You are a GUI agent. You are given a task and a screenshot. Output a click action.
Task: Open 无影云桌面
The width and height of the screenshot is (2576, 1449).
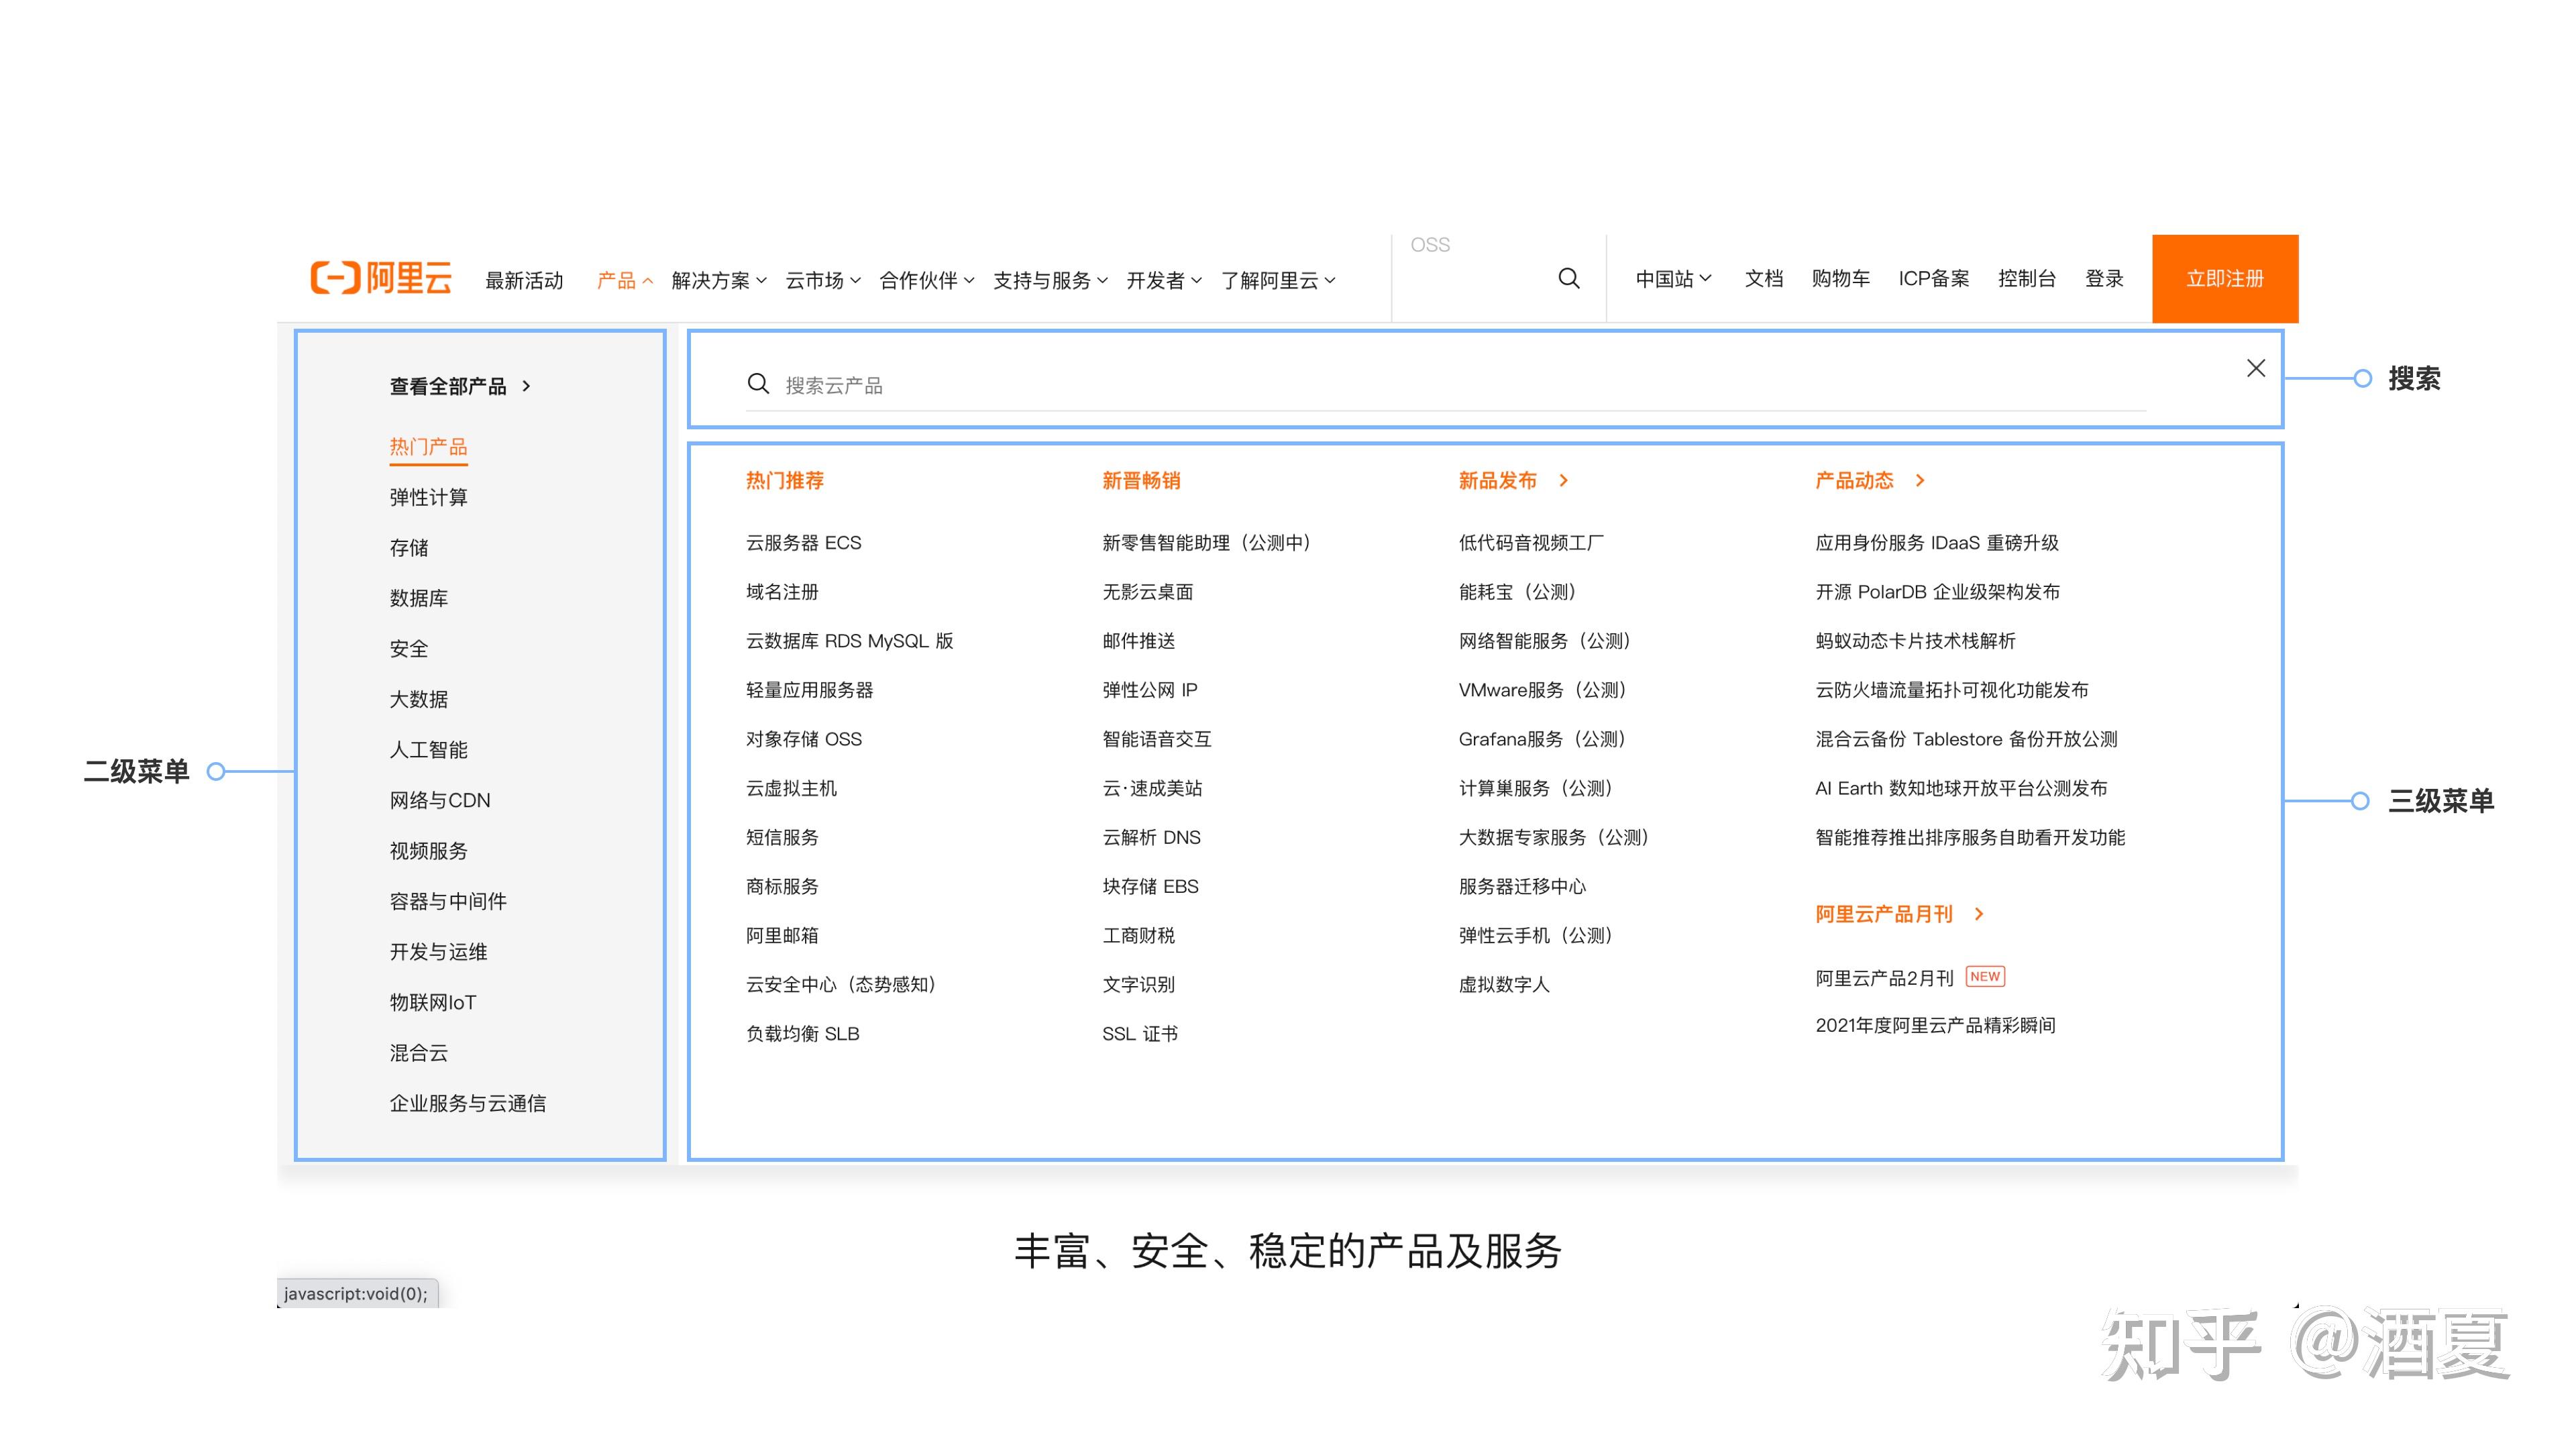click(1147, 592)
